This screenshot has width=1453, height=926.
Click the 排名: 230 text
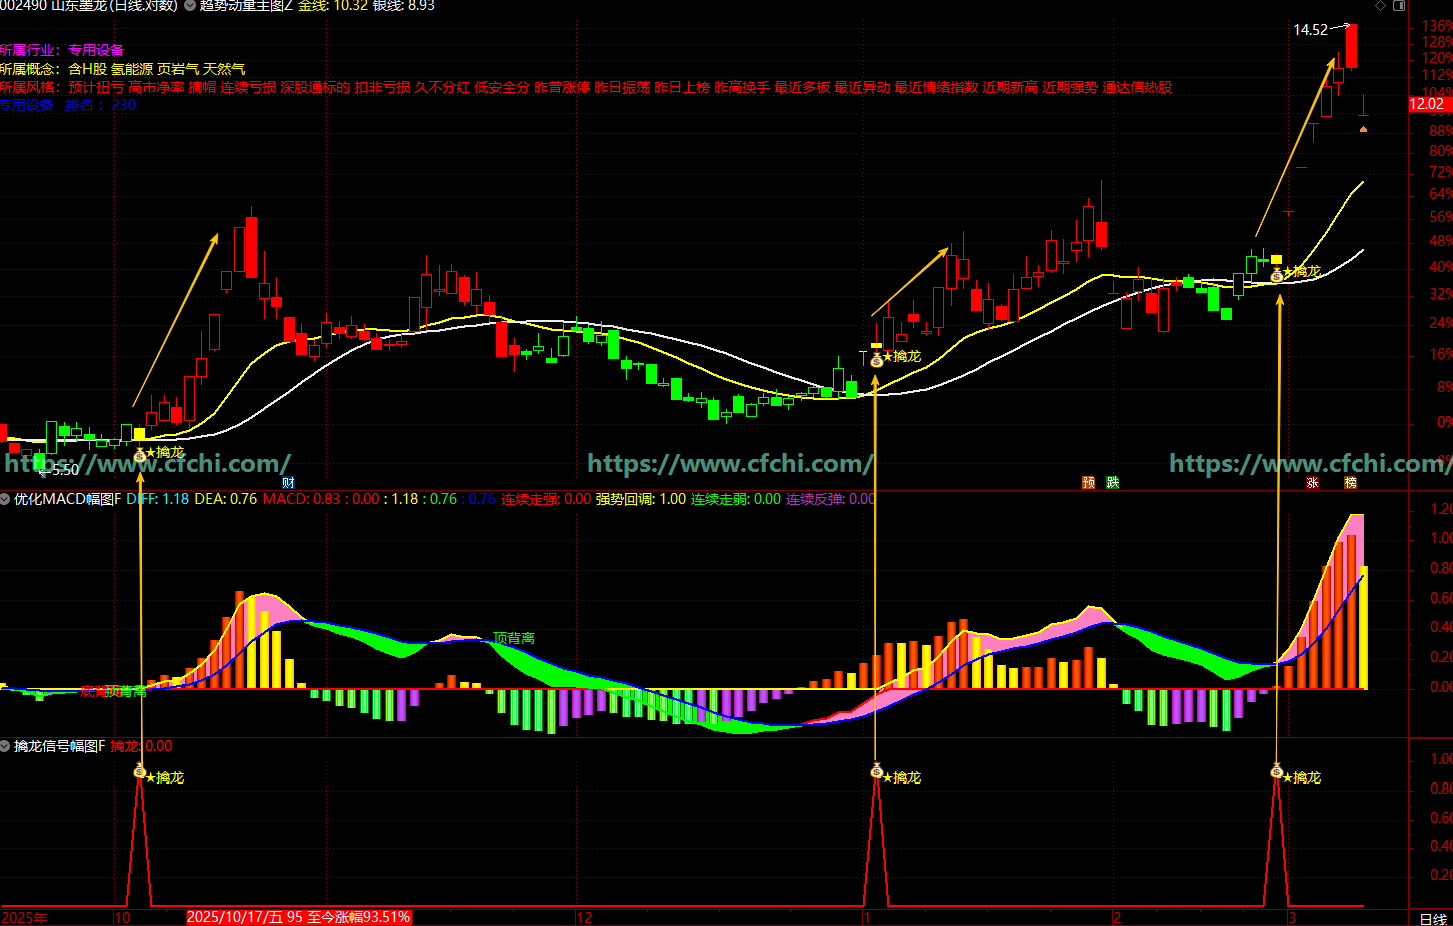pyautogui.click(x=101, y=106)
